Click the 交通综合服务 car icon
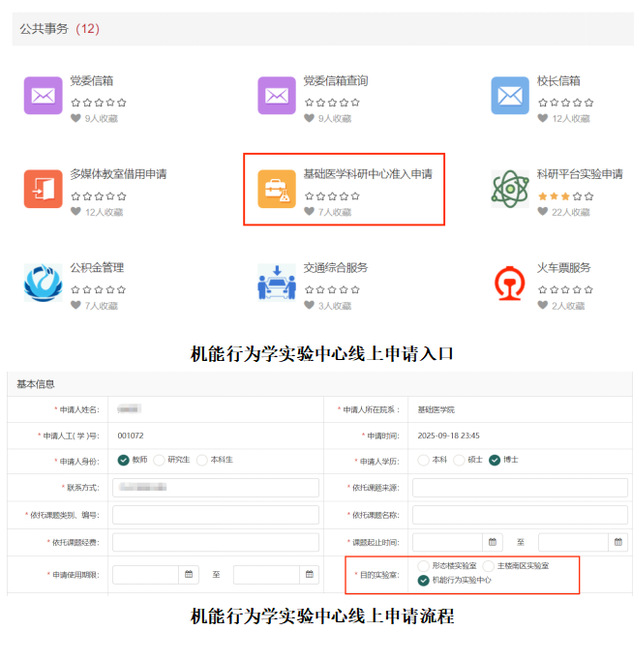Screen dimensions: 639x661 pyautogui.click(x=277, y=283)
